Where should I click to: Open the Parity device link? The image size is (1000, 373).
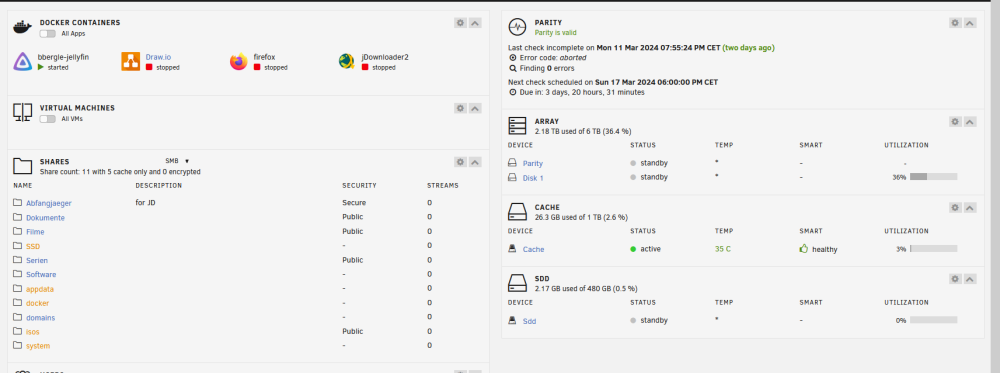(533, 163)
